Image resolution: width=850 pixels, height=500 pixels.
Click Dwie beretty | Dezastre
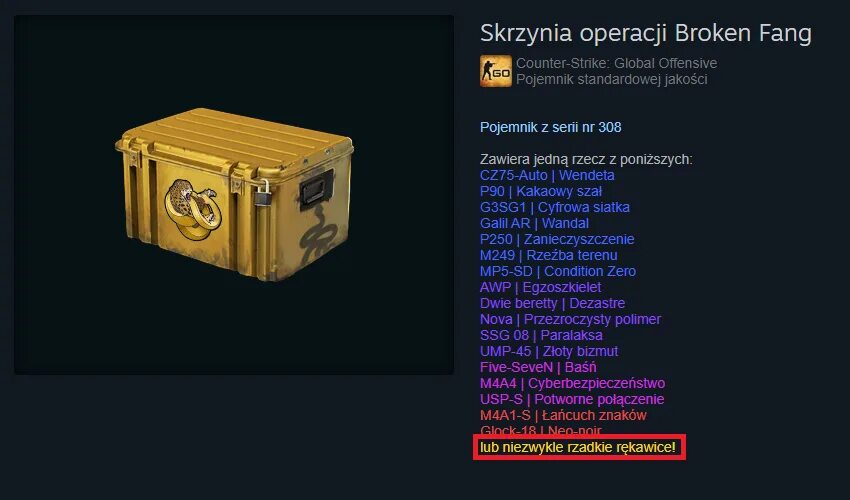coord(552,303)
